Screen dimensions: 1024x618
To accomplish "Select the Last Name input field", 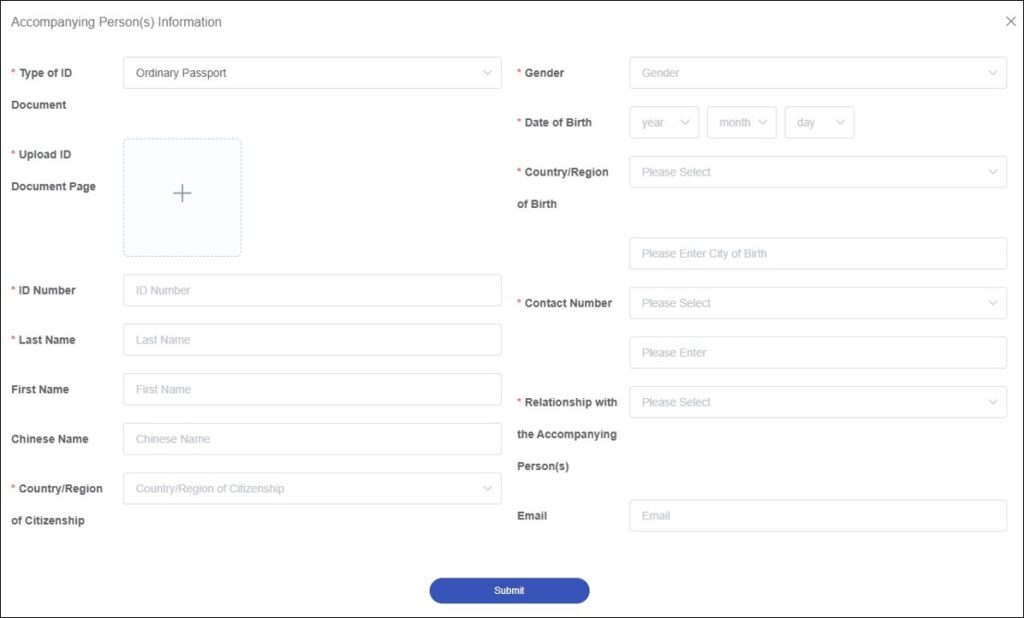I will coord(312,339).
